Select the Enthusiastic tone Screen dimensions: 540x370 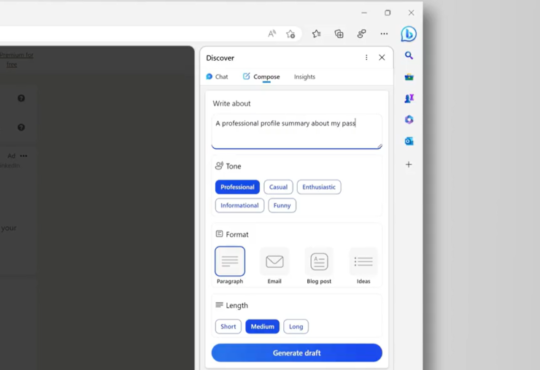[x=319, y=187]
